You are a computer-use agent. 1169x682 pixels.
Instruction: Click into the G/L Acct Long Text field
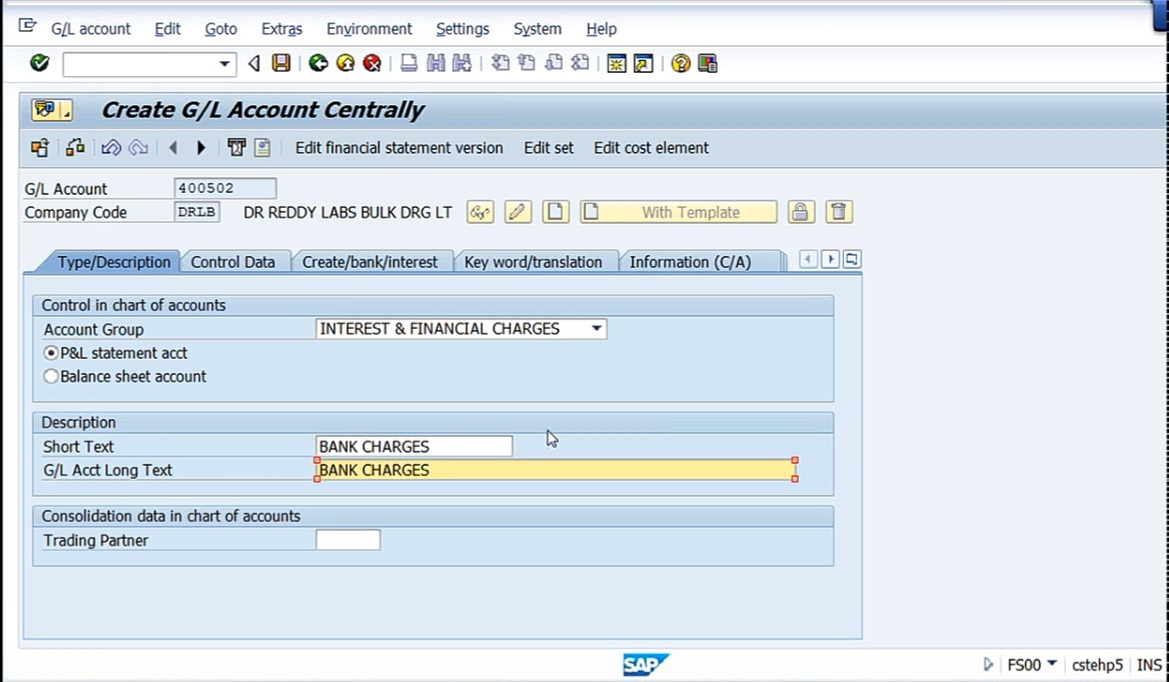556,470
